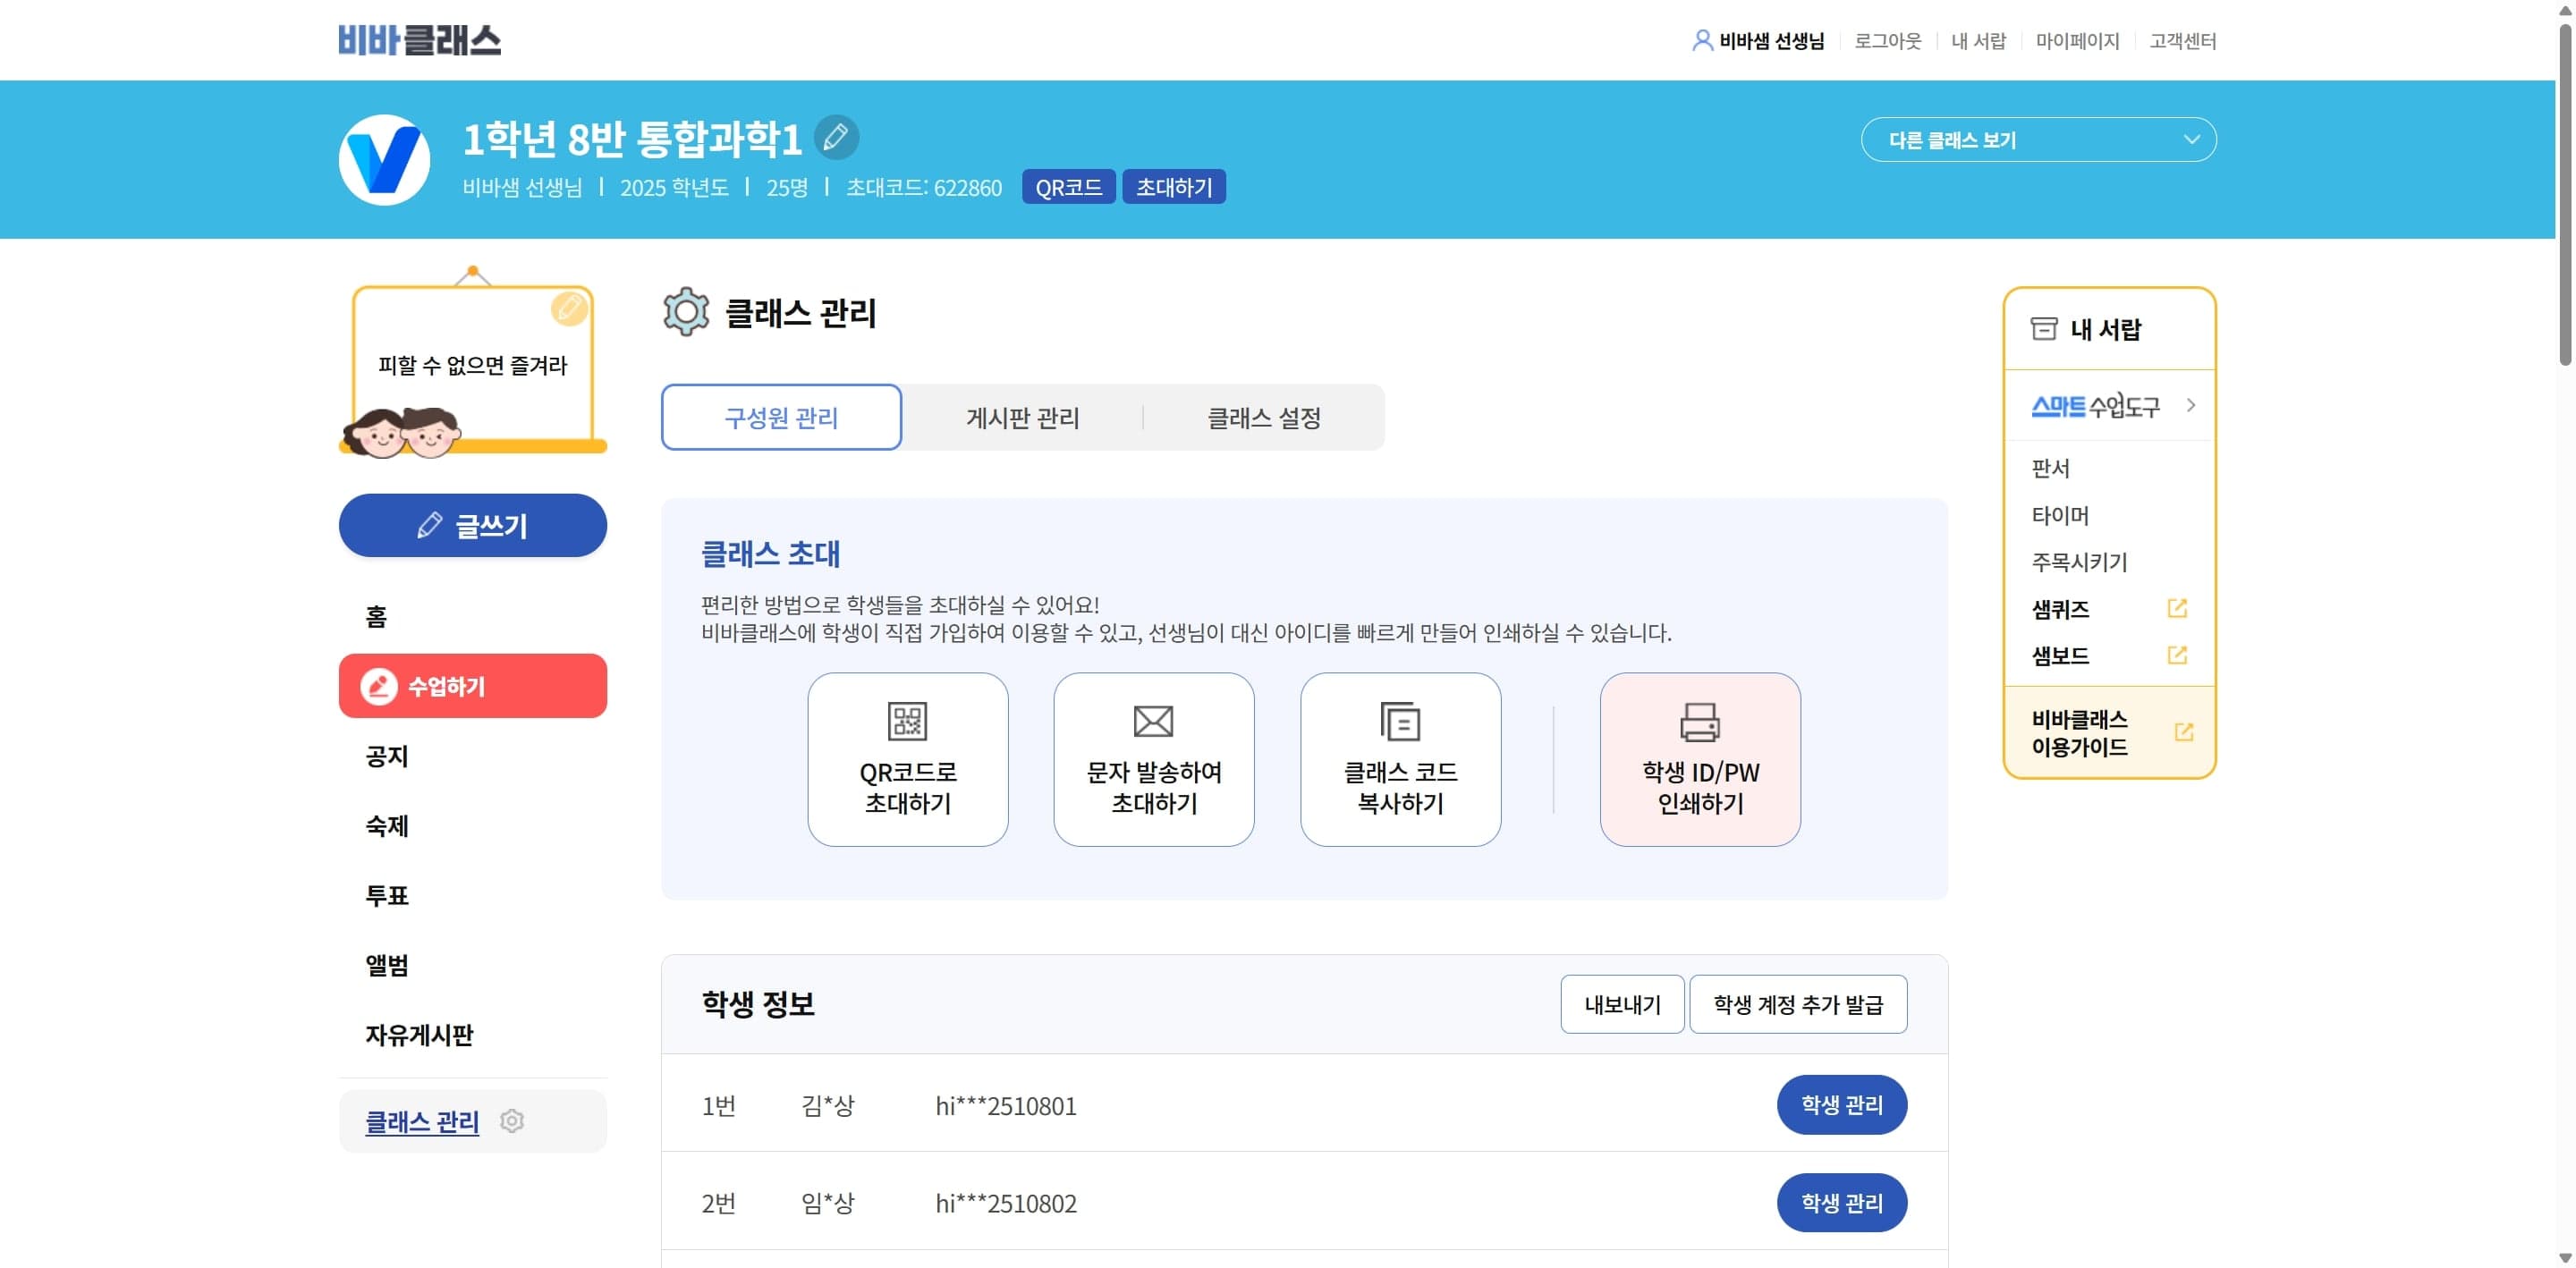Click 문자 발송하여 초대하기 card
Image resolution: width=2576 pixels, height=1268 pixels.
coord(1153,759)
